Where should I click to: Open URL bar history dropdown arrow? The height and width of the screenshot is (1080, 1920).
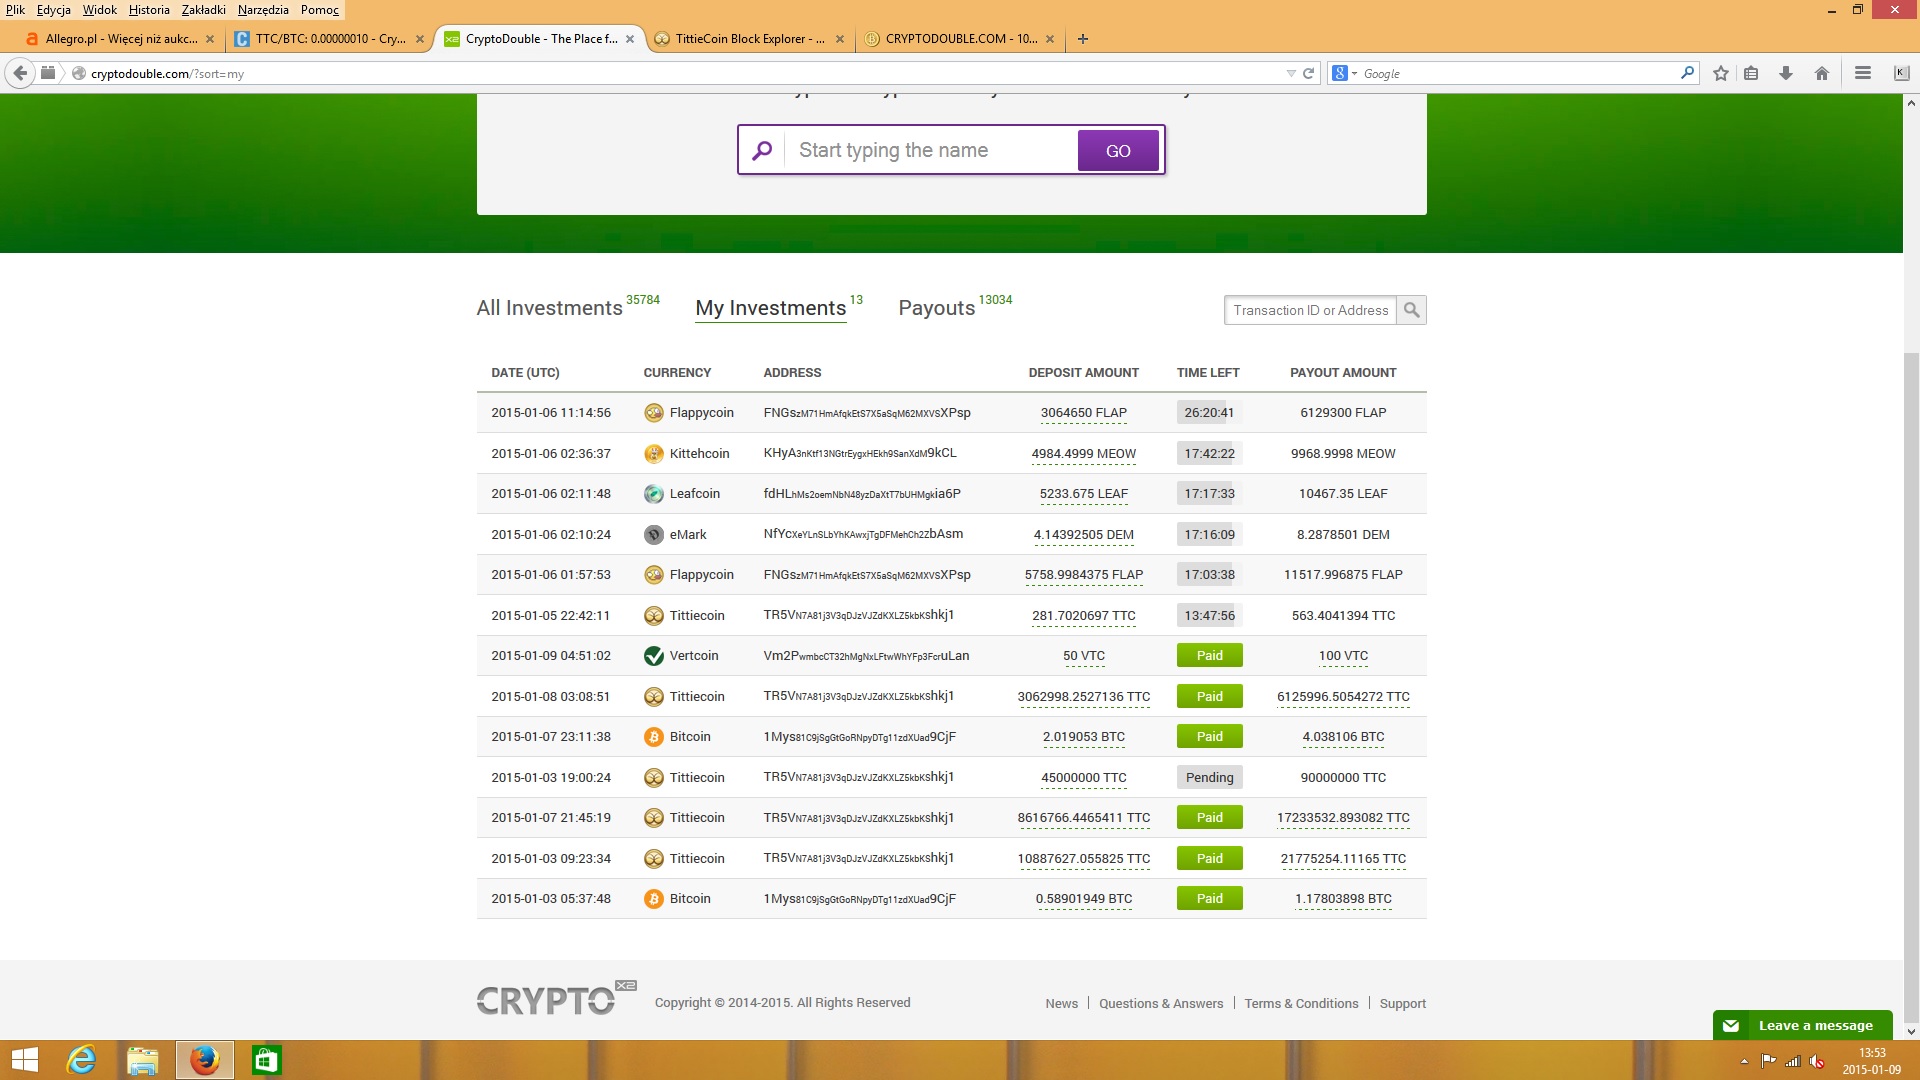[x=1290, y=73]
